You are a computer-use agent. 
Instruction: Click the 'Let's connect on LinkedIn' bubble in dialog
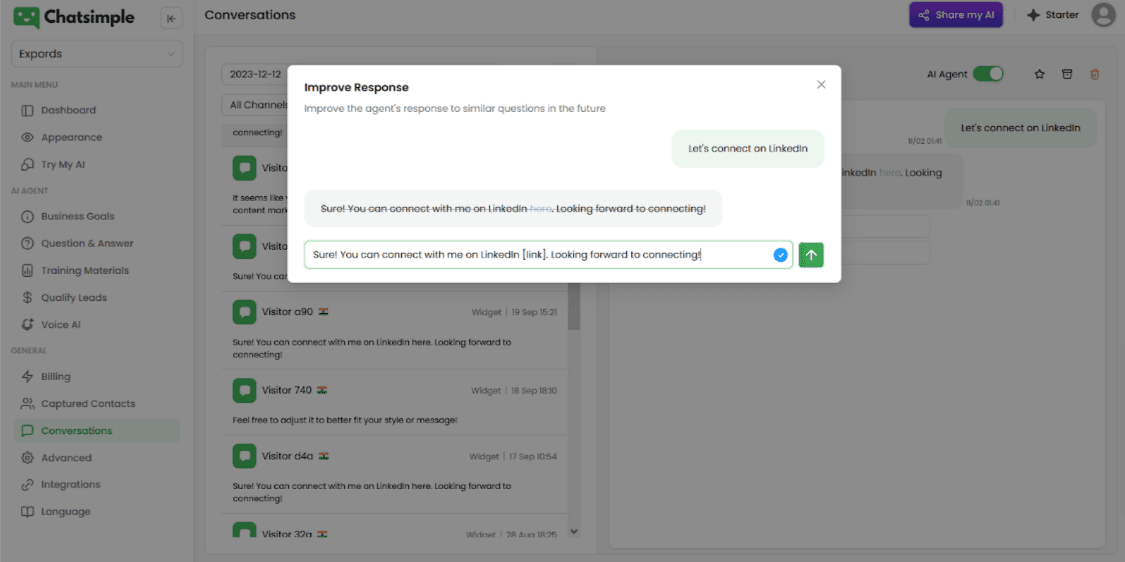[748, 149]
